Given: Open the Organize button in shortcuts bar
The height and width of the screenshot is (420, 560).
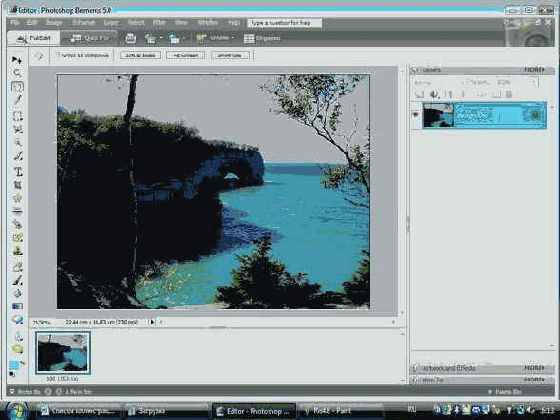Looking at the screenshot, I should [x=262, y=38].
